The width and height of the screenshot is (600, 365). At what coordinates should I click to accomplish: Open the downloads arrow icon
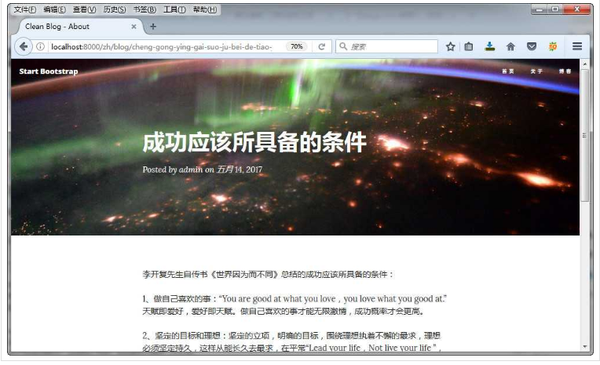click(490, 47)
